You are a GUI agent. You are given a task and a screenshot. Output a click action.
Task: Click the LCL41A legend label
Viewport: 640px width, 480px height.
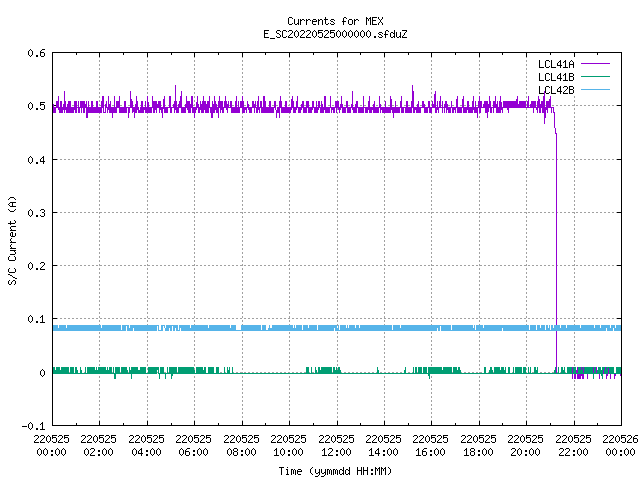(556, 64)
